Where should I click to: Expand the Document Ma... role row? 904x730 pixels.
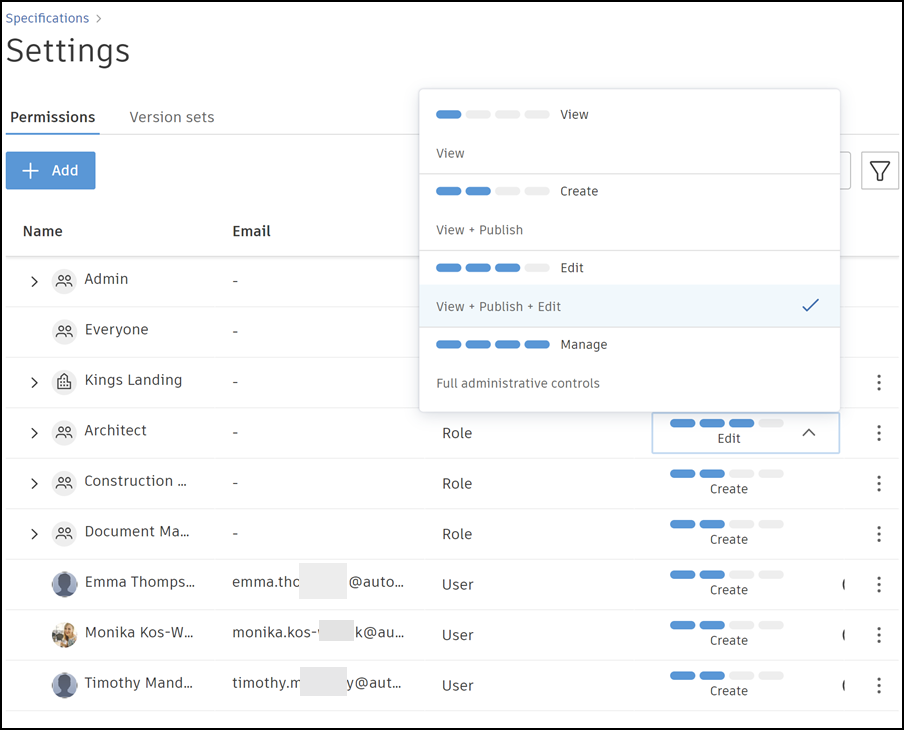click(34, 534)
